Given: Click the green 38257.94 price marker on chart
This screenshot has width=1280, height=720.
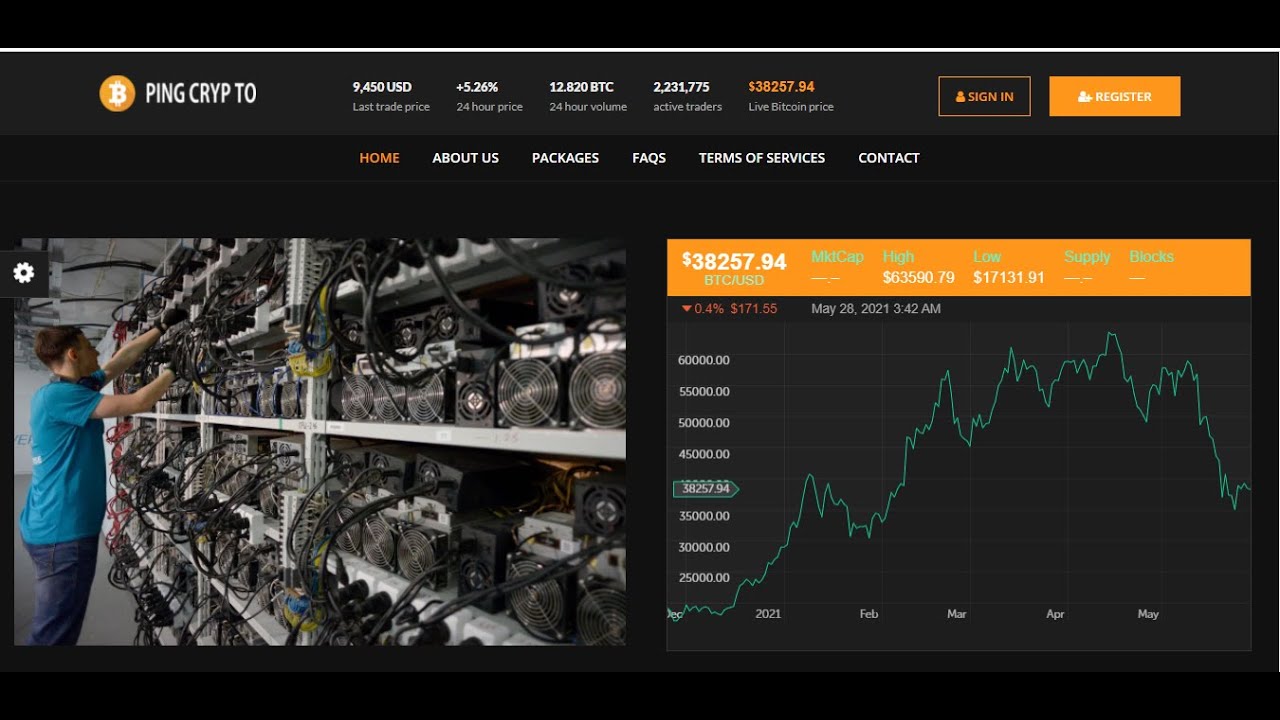Looking at the screenshot, I should (x=706, y=489).
